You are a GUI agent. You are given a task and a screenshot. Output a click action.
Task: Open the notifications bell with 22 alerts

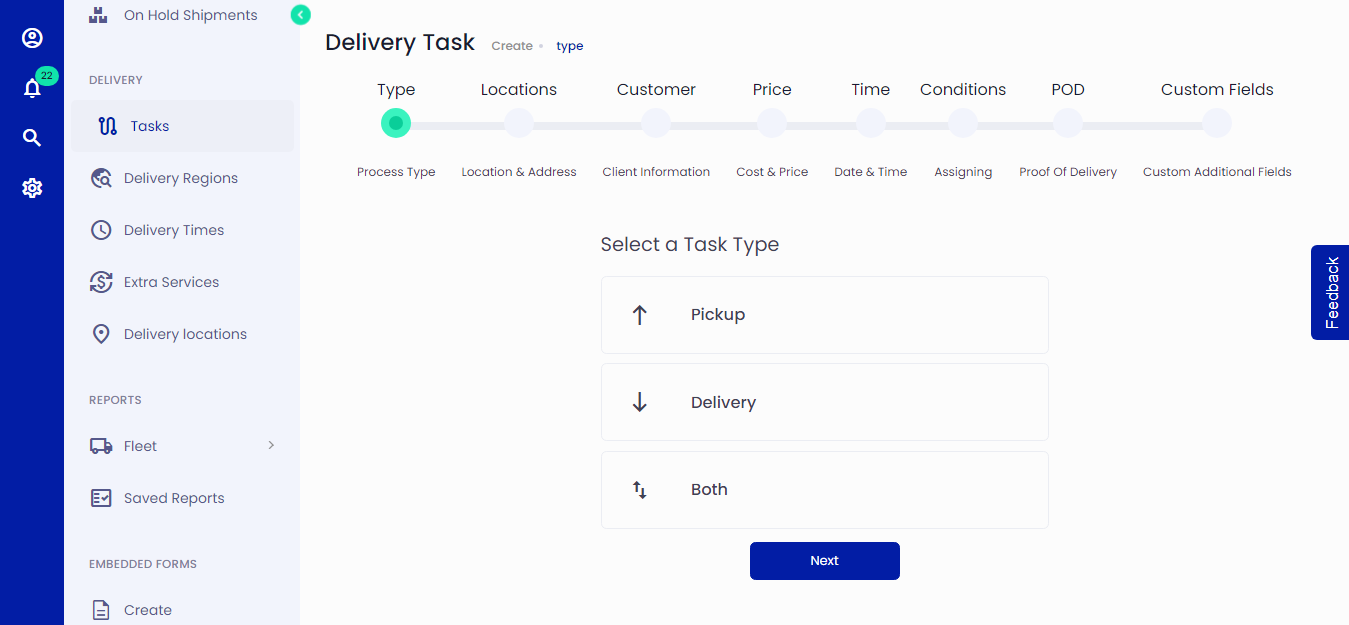(x=32, y=87)
